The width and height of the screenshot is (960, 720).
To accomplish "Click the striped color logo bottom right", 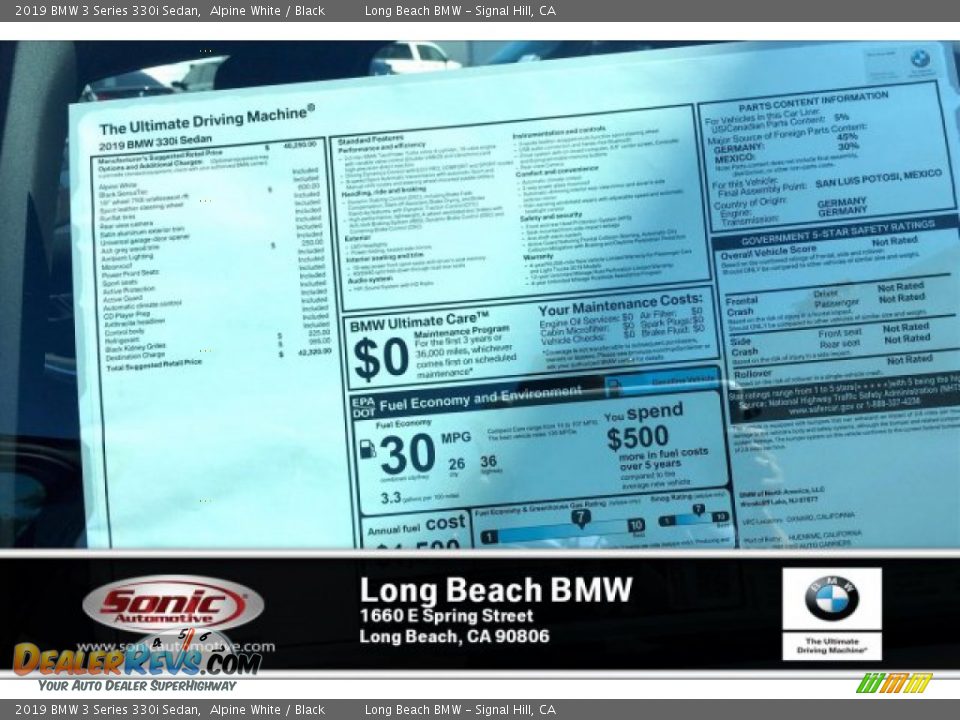I will (894, 683).
